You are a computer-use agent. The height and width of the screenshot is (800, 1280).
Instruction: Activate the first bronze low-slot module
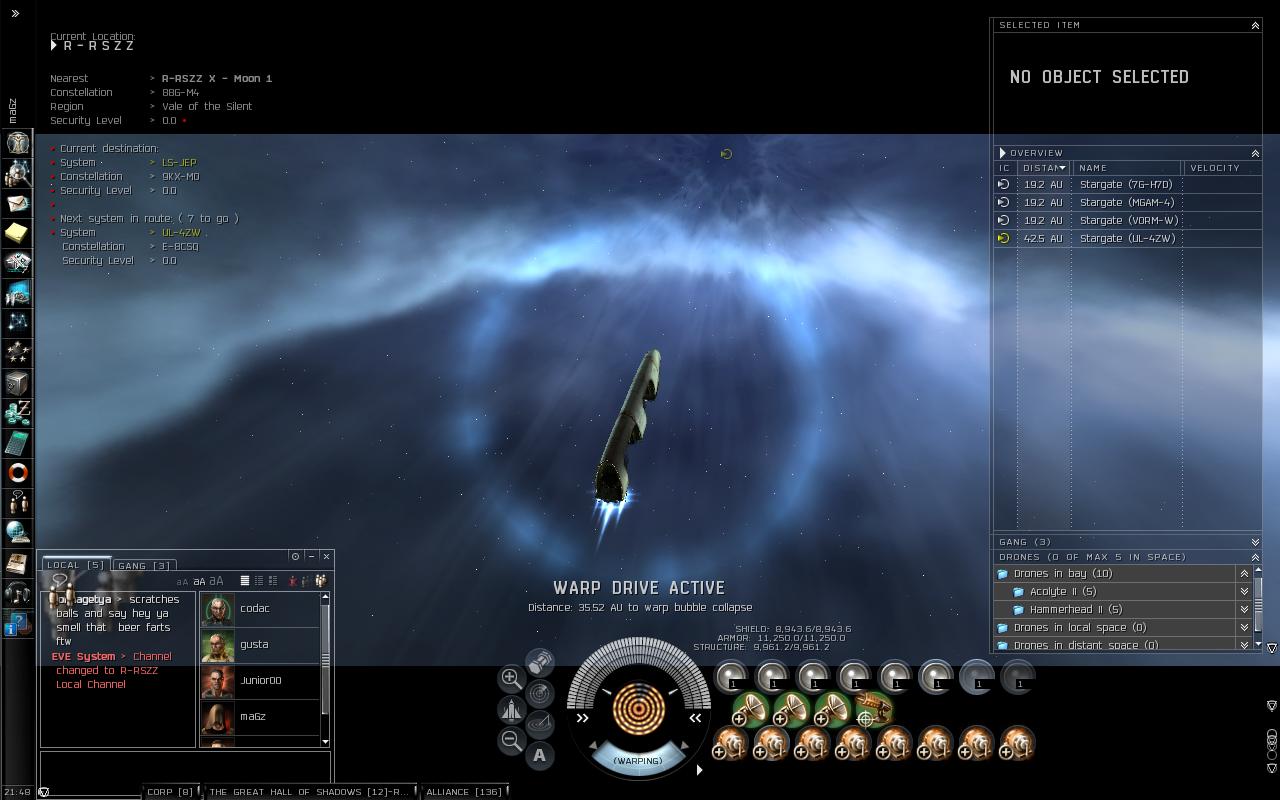tap(731, 743)
